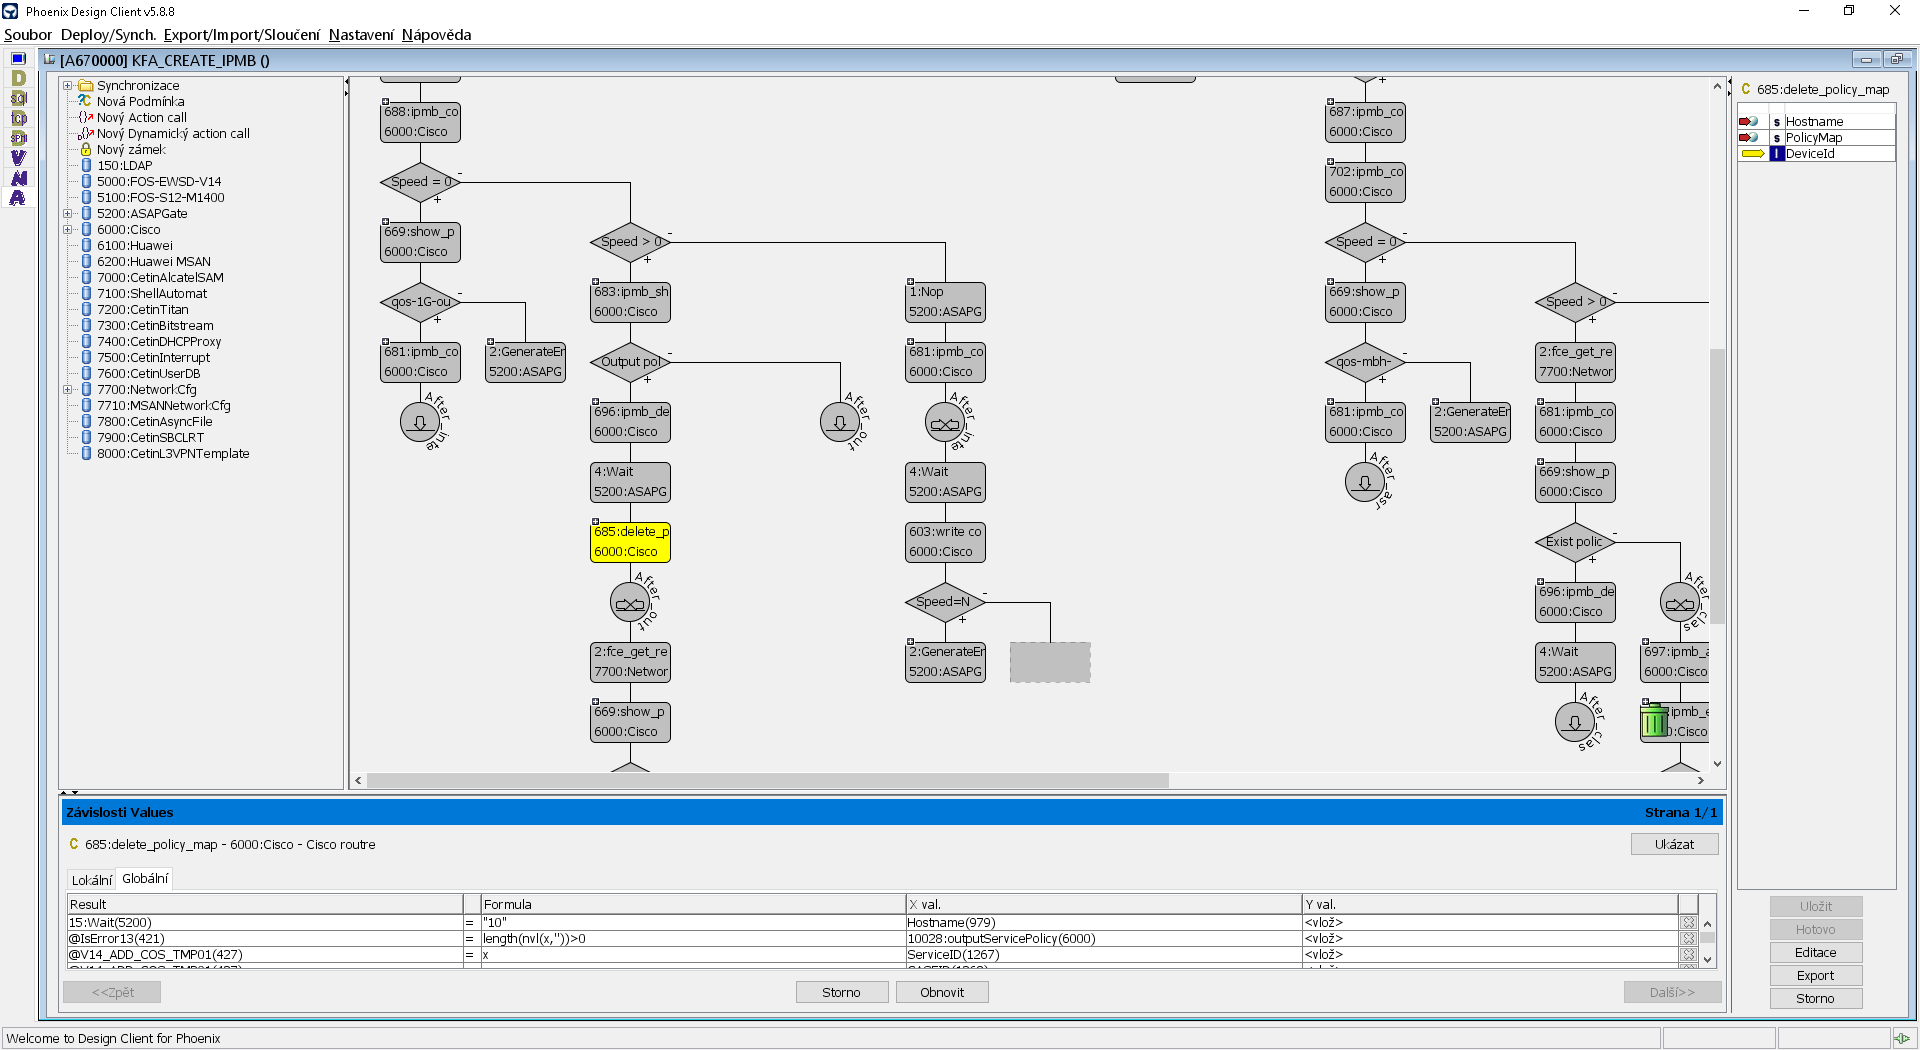Select the qos-1G-ou decision diamond
The width and height of the screenshot is (1920, 1050).
(420, 302)
